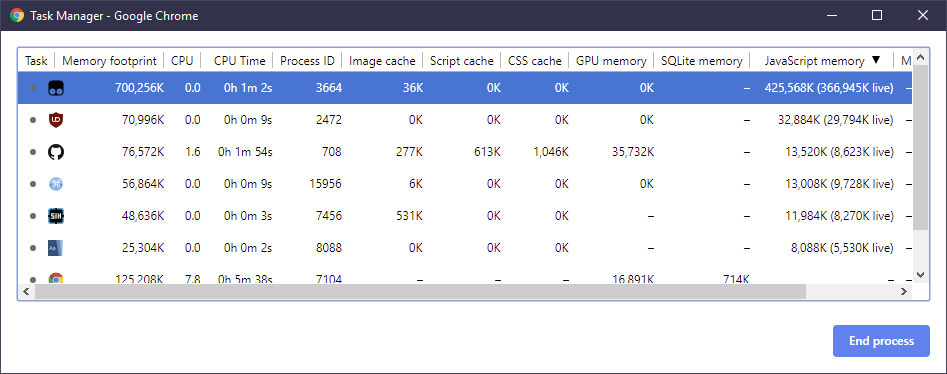The width and height of the screenshot is (947, 374).
Task: Click JavaScript memory 13,008K (9,728K live)
Action: tap(839, 184)
